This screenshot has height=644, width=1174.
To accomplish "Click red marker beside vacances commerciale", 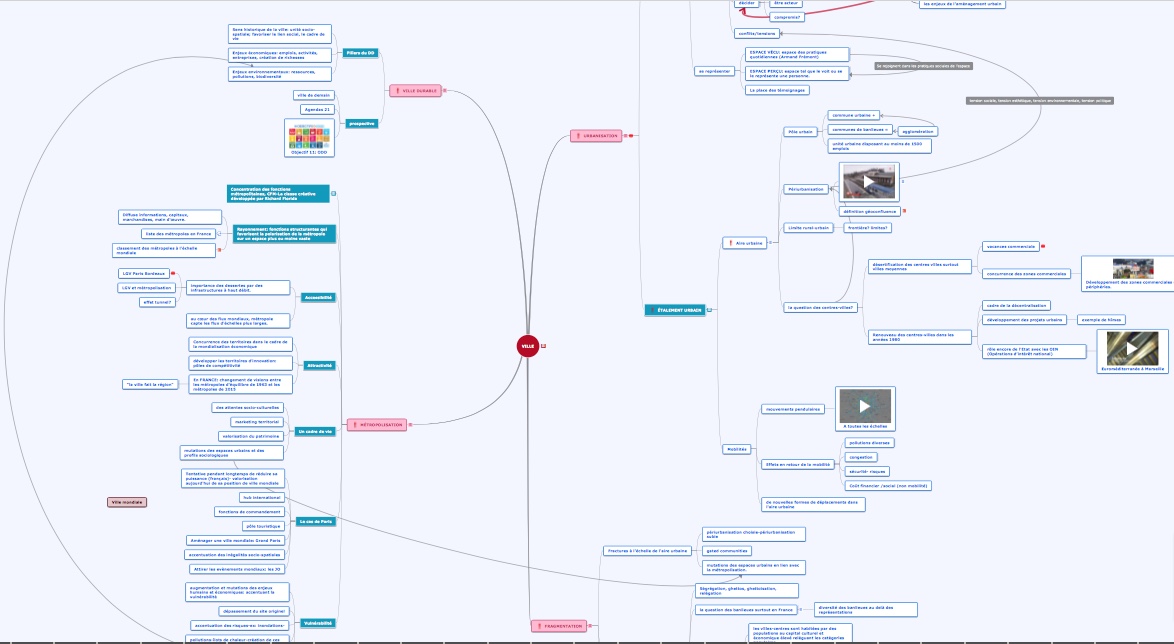I will 1042,246.
